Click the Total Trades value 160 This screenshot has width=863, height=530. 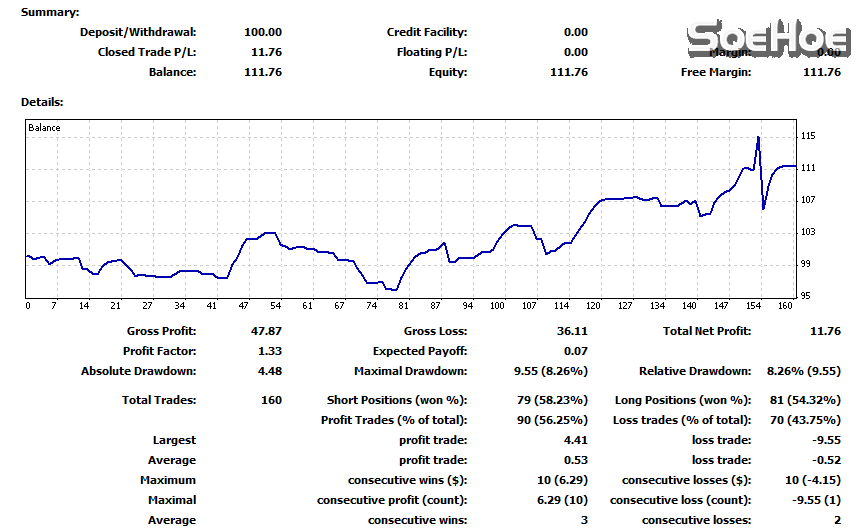[272, 400]
